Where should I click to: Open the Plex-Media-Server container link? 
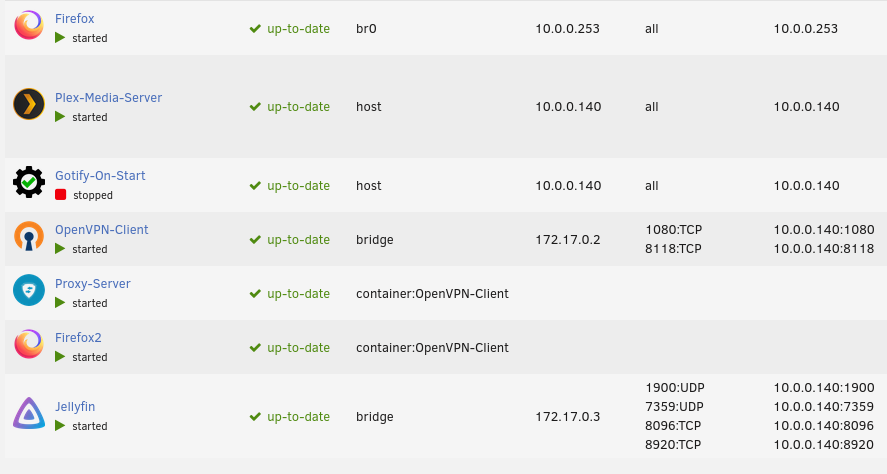[x=109, y=97]
